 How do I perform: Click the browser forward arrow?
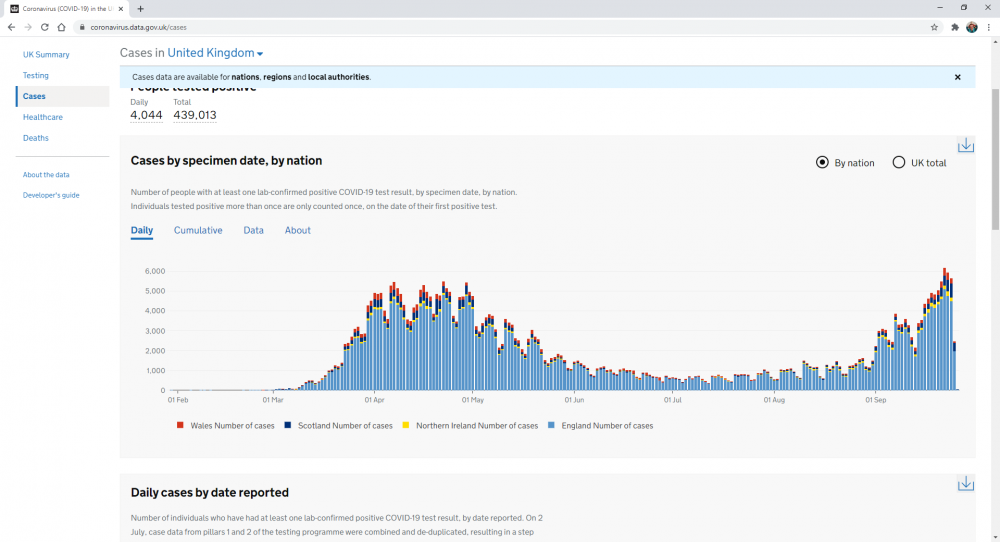(x=28, y=27)
